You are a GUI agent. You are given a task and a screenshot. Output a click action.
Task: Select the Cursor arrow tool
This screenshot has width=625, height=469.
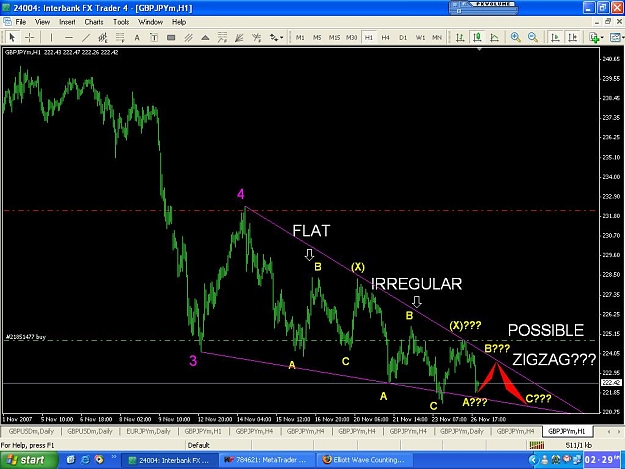click(x=12, y=37)
